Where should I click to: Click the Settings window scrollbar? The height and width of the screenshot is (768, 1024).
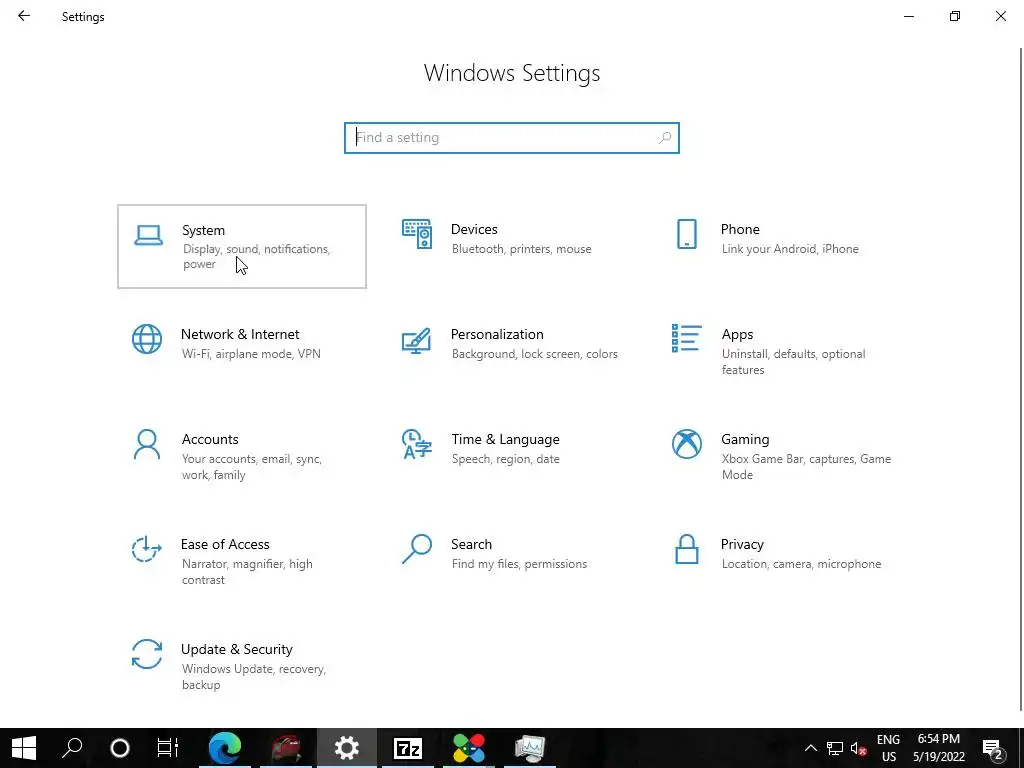(x=1021, y=379)
